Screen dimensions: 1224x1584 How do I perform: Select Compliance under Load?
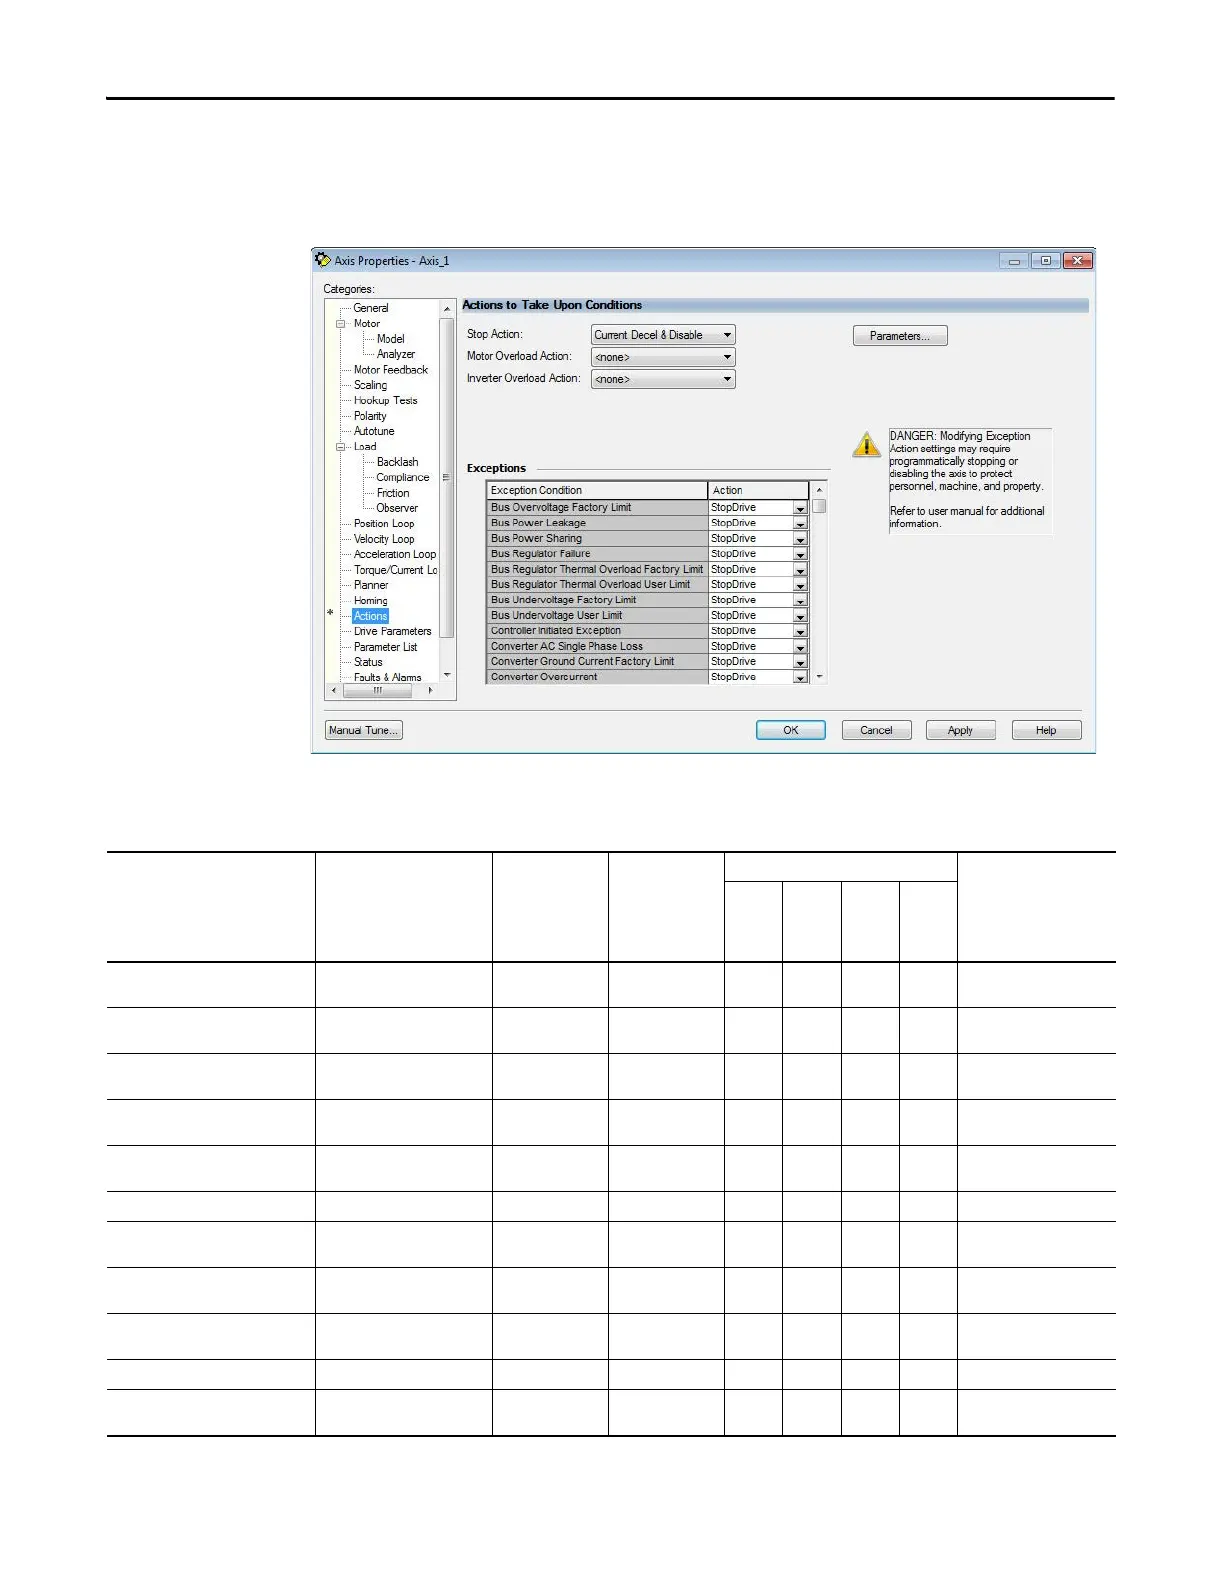point(403,477)
